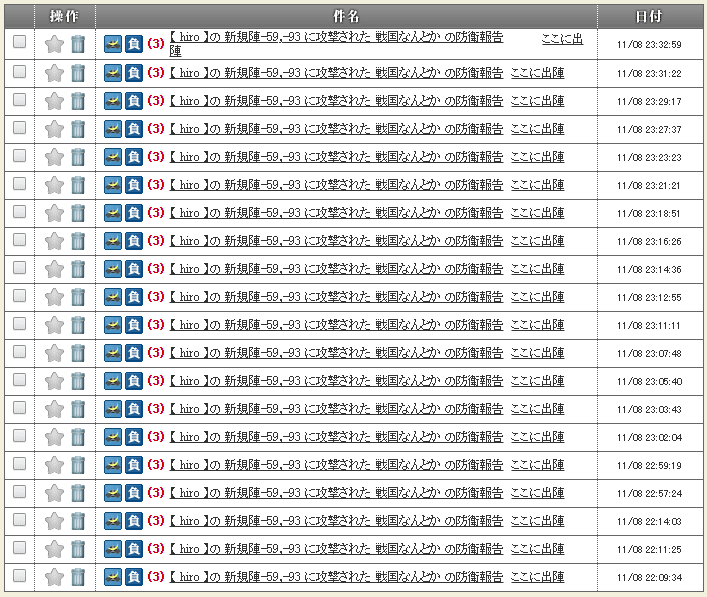Star the report dated 11/08 23:21:21
The width and height of the screenshot is (707, 597).
click(x=55, y=185)
